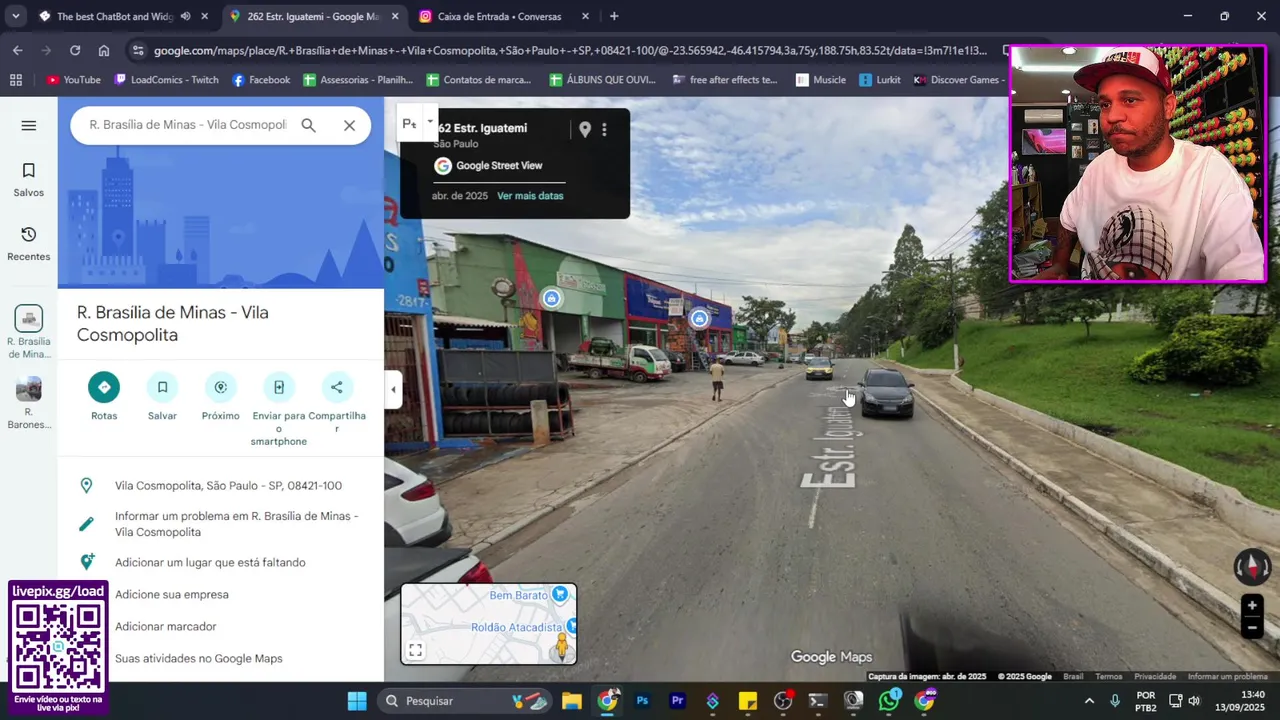This screenshot has width=1280, height=720.
Task: Open Lurkit bookmark
Action: pyautogui.click(x=879, y=80)
